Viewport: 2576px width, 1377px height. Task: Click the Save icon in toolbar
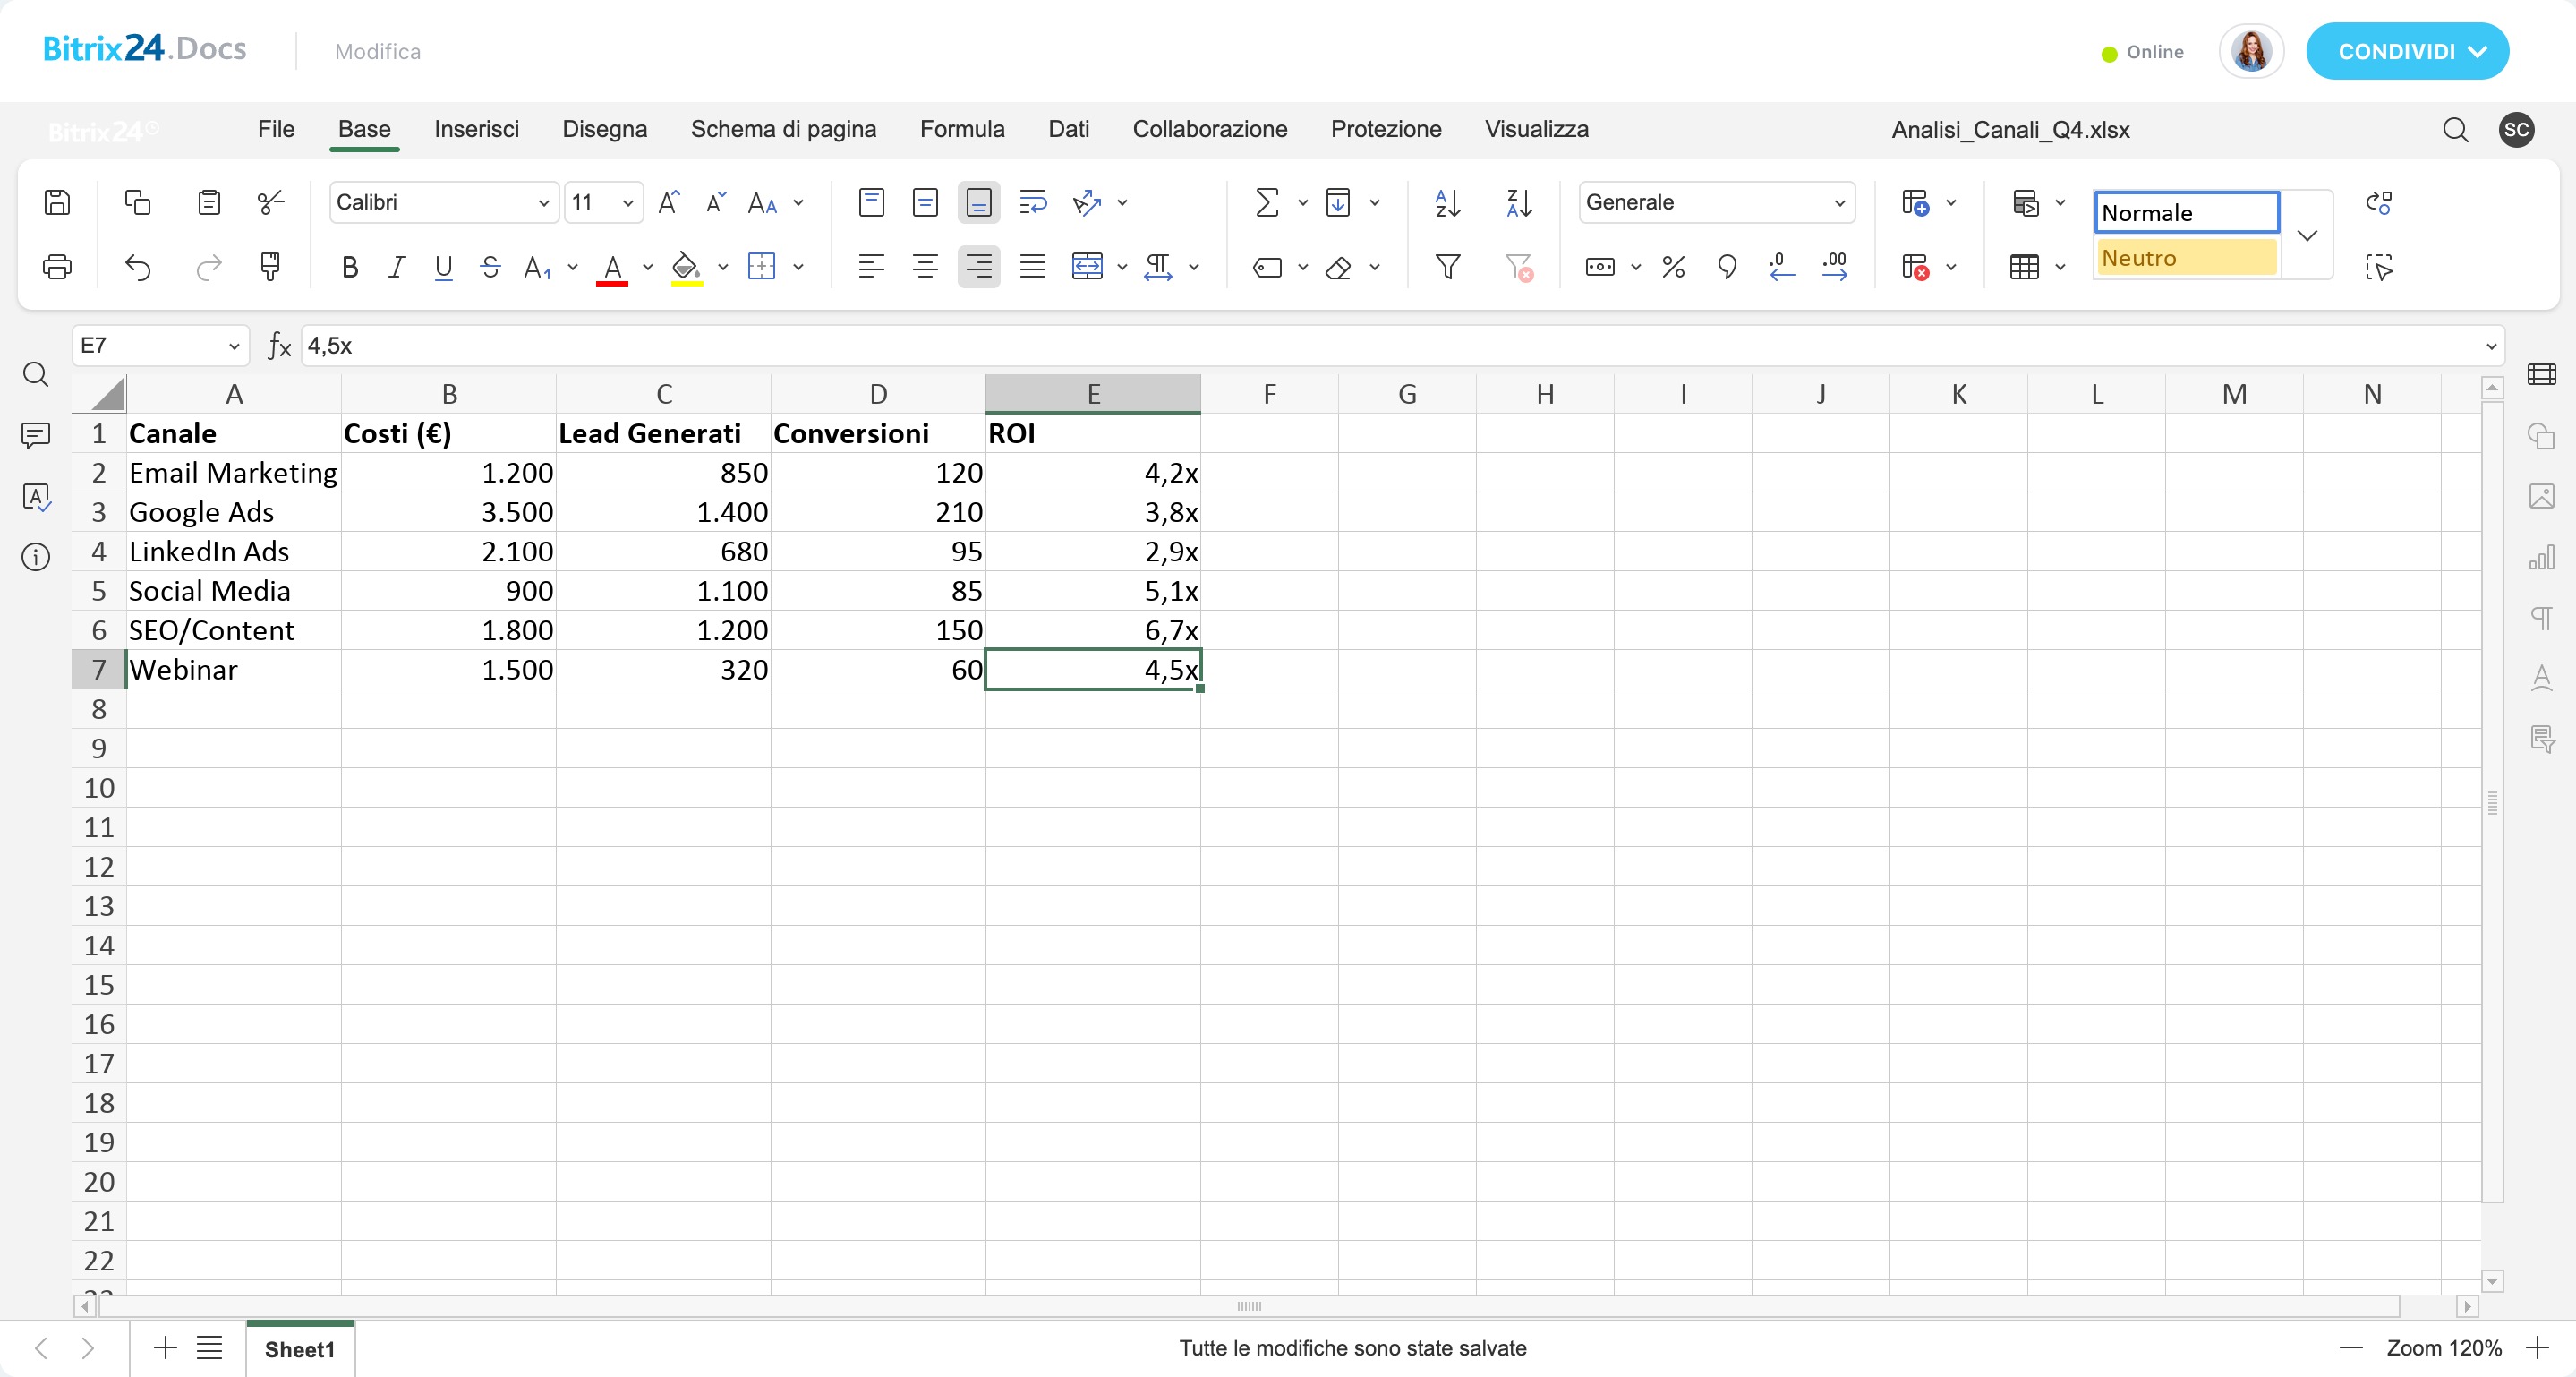(57, 203)
